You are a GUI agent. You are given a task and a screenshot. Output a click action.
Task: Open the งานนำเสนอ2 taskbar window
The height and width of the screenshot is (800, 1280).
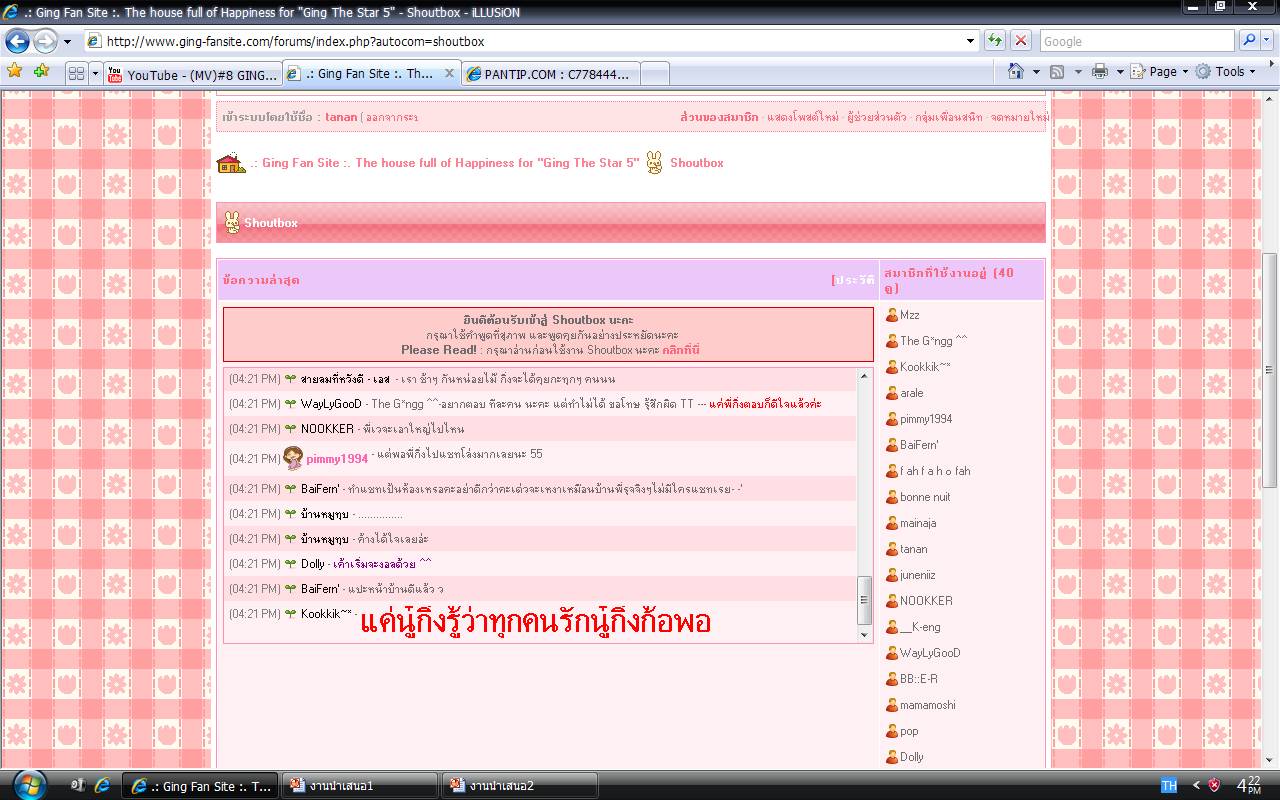tap(518, 786)
